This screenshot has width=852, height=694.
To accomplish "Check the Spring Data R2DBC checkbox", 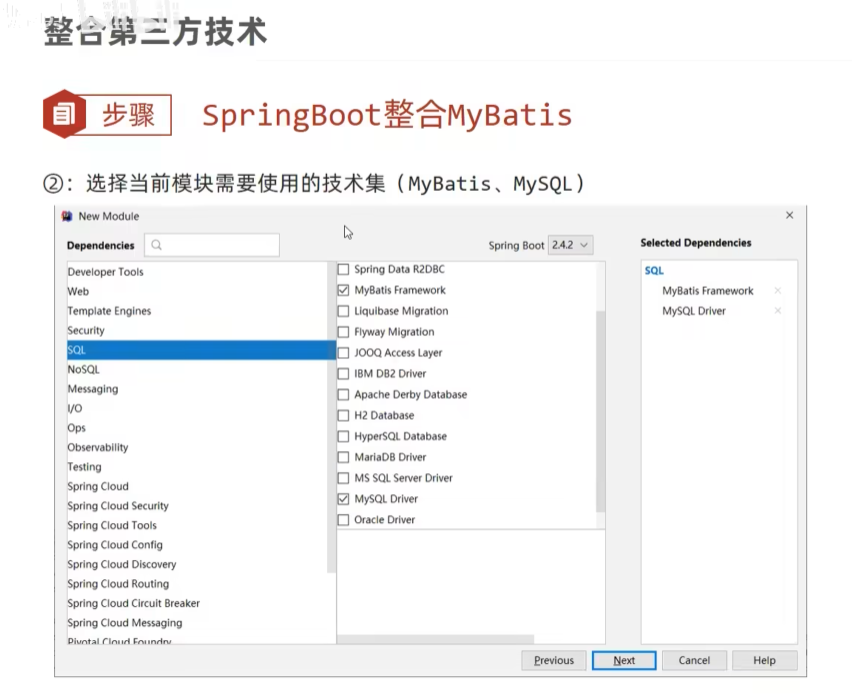I will [343, 270].
